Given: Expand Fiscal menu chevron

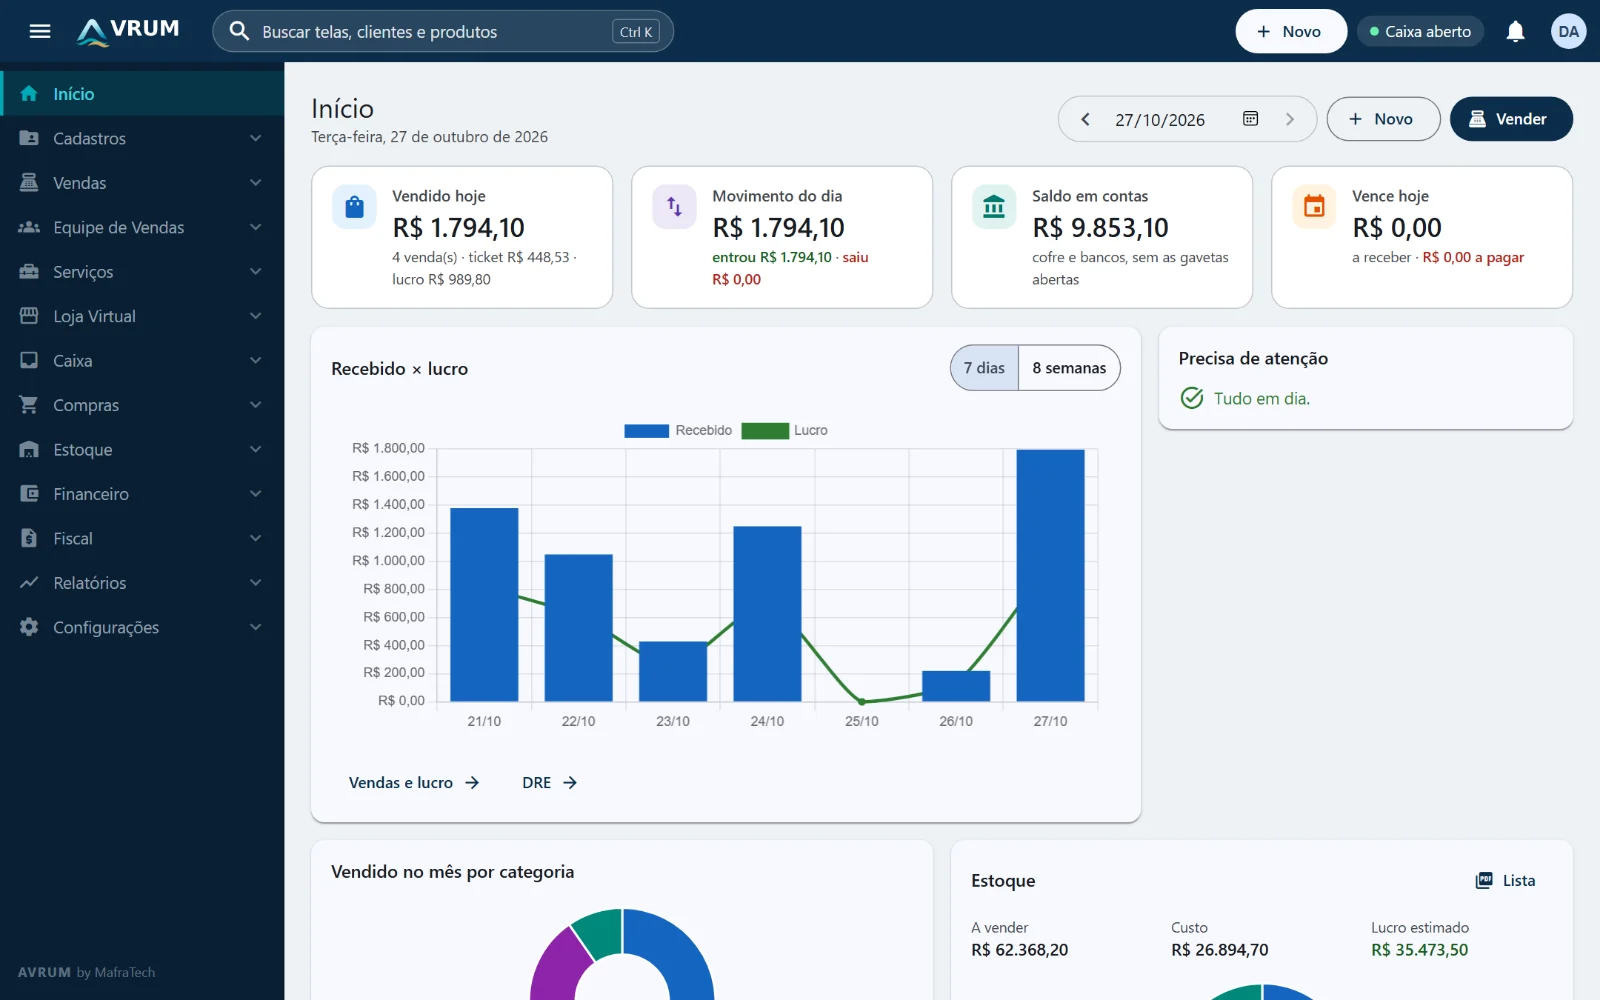Looking at the screenshot, I should (256, 538).
